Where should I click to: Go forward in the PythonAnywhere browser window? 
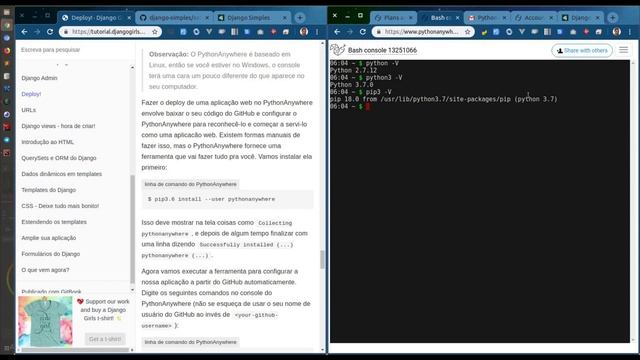pyautogui.click(x=350, y=32)
